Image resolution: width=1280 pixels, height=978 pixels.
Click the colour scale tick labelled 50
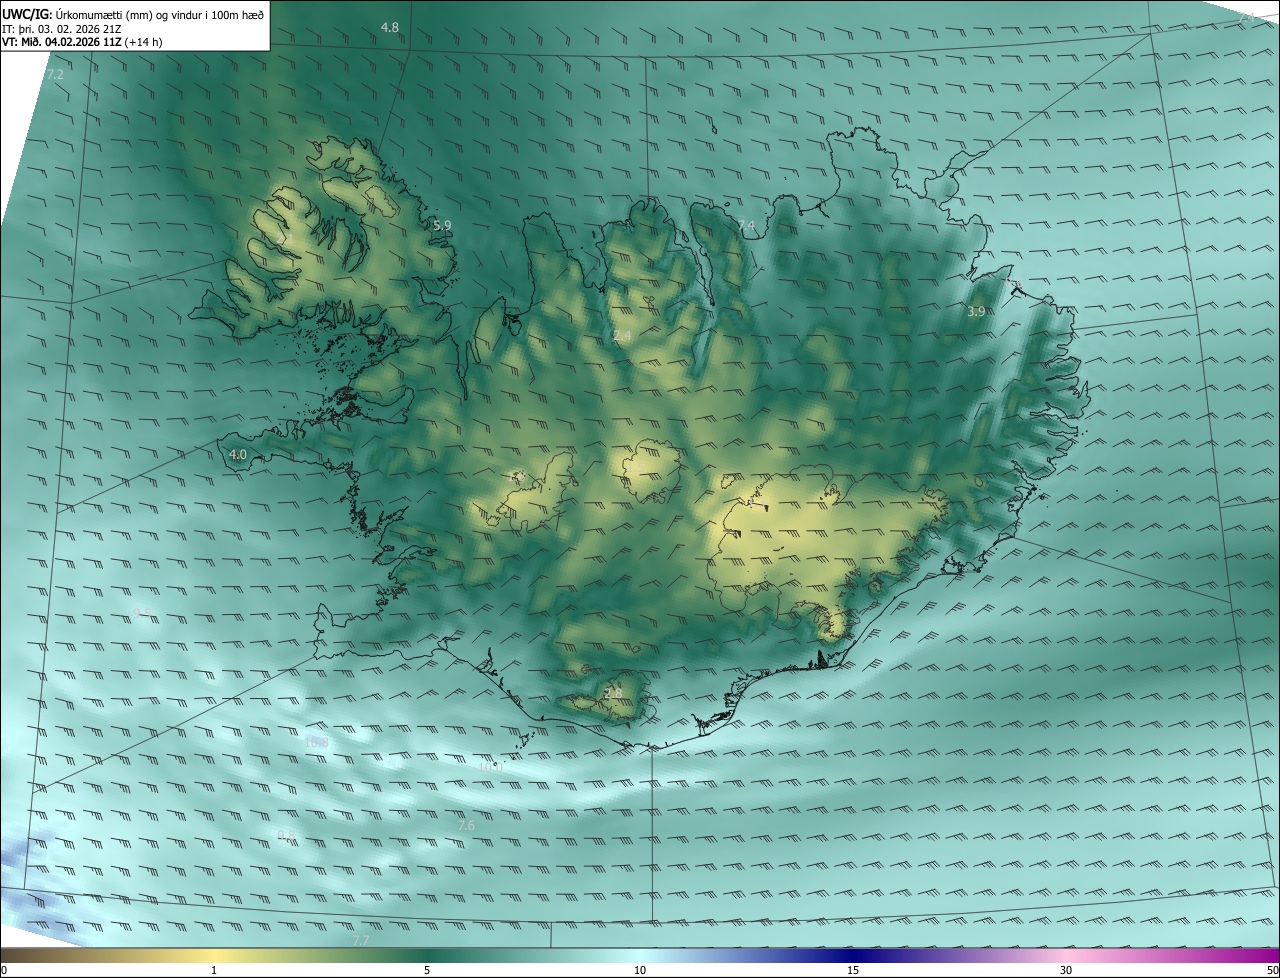(x=1272, y=970)
